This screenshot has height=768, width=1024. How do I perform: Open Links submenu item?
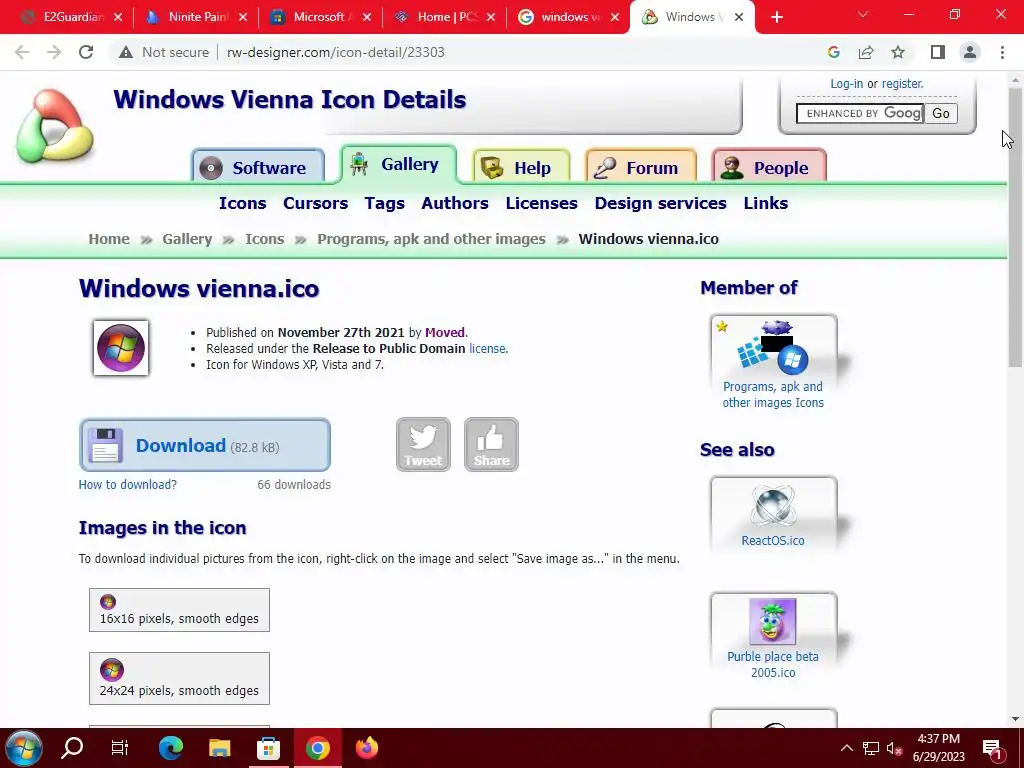pyautogui.click(x=765, y=203)
